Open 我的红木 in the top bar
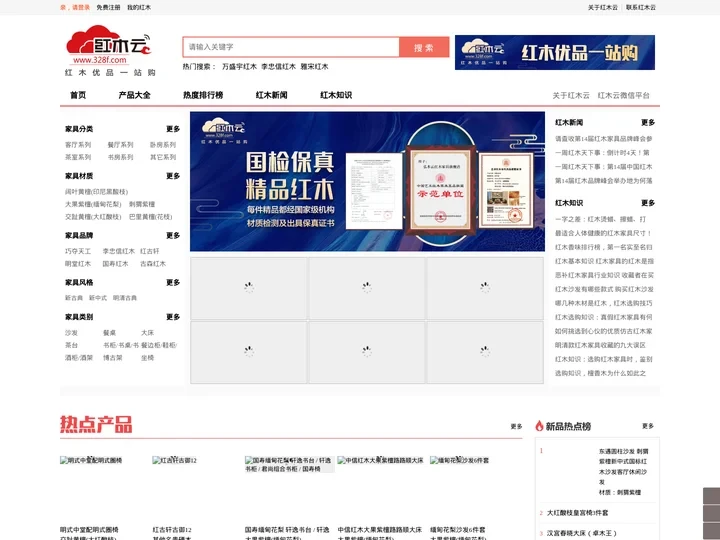The image size is (720, 540). pos(139,7)
